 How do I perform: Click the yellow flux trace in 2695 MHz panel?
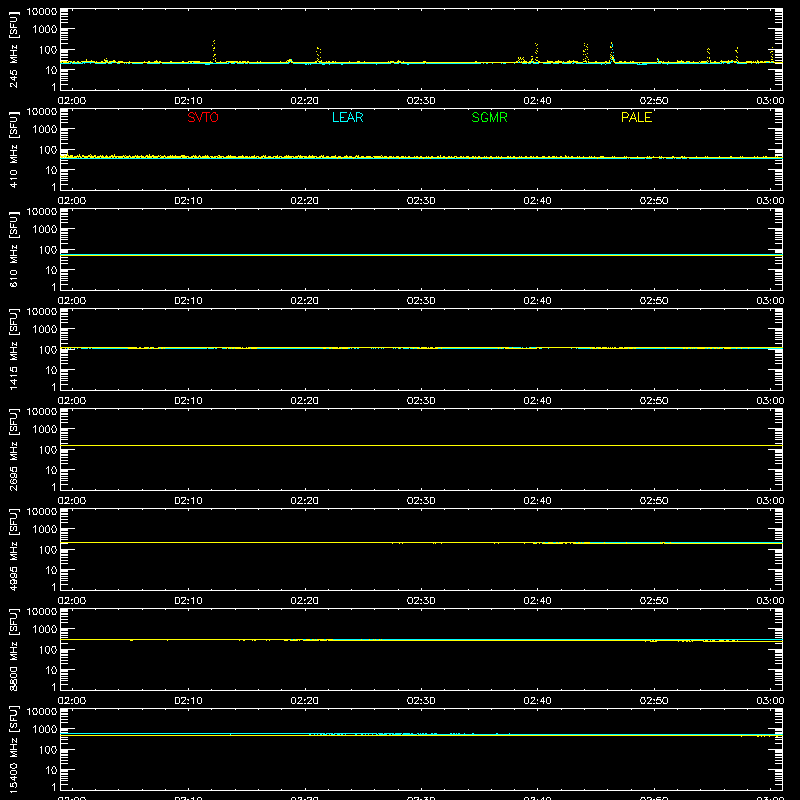click(421, 445)
